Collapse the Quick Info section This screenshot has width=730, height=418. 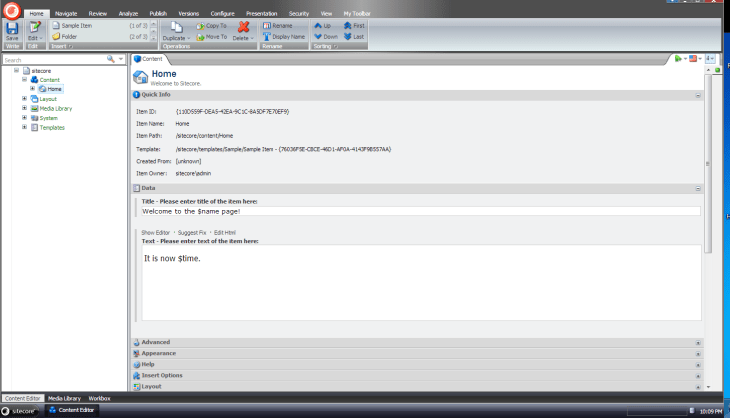click(698, 95)
